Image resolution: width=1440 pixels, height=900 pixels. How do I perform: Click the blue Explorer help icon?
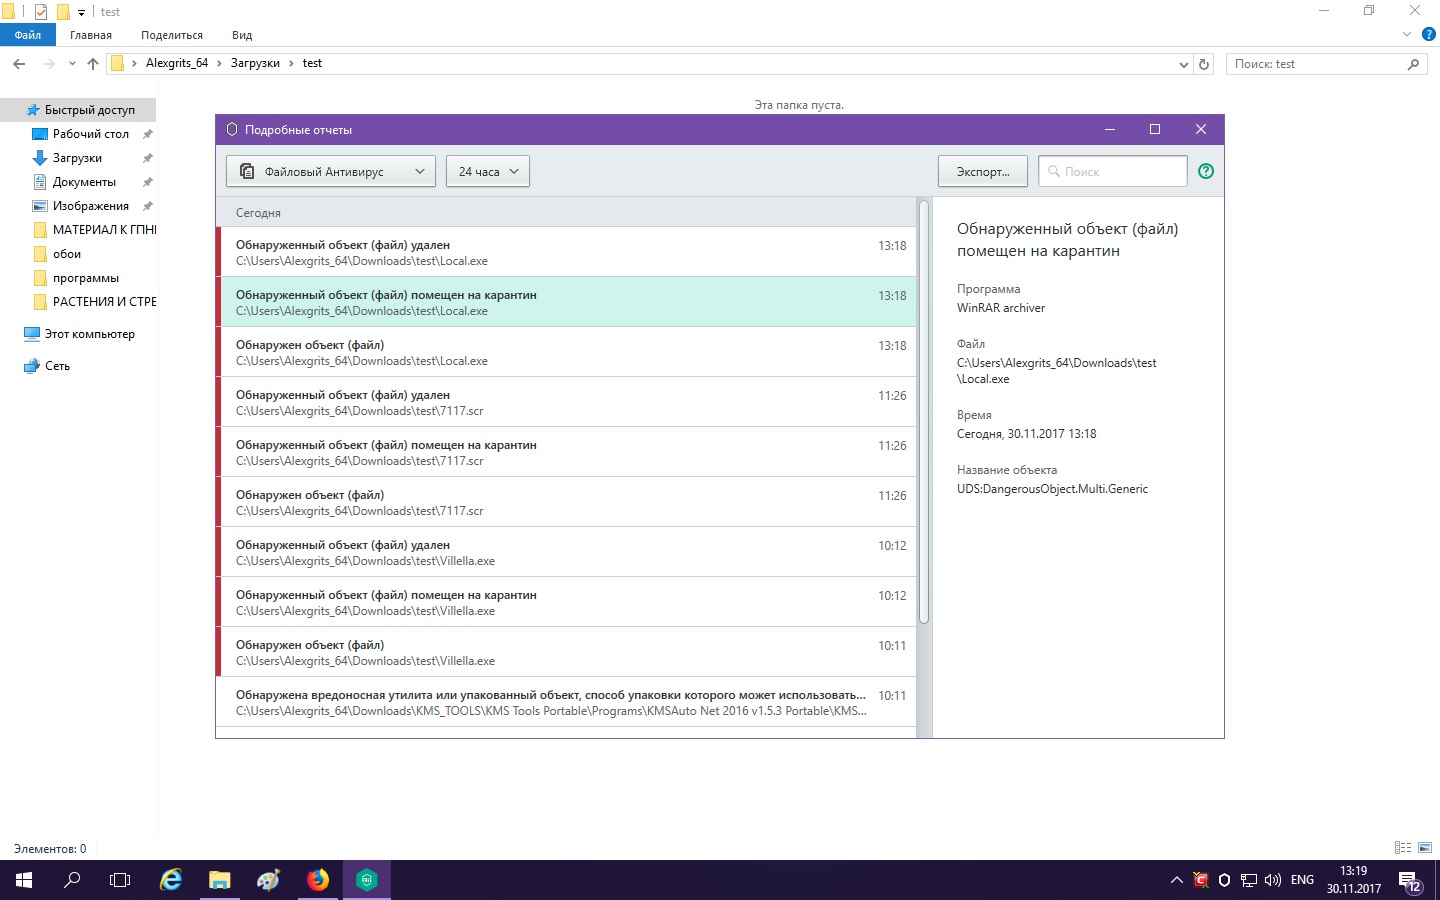tap(1428, 34)
